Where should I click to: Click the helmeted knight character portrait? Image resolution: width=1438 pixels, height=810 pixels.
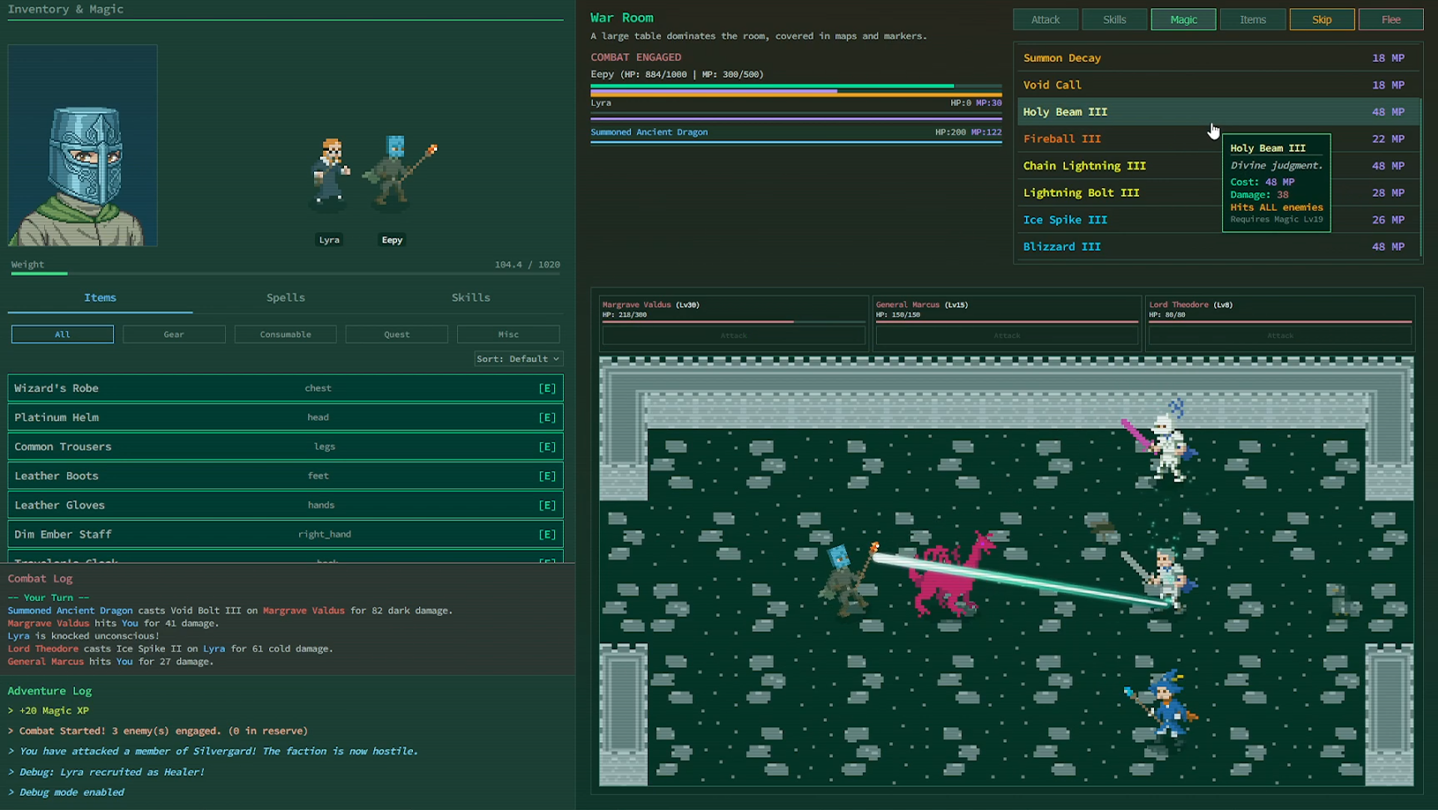pos(82,145)
